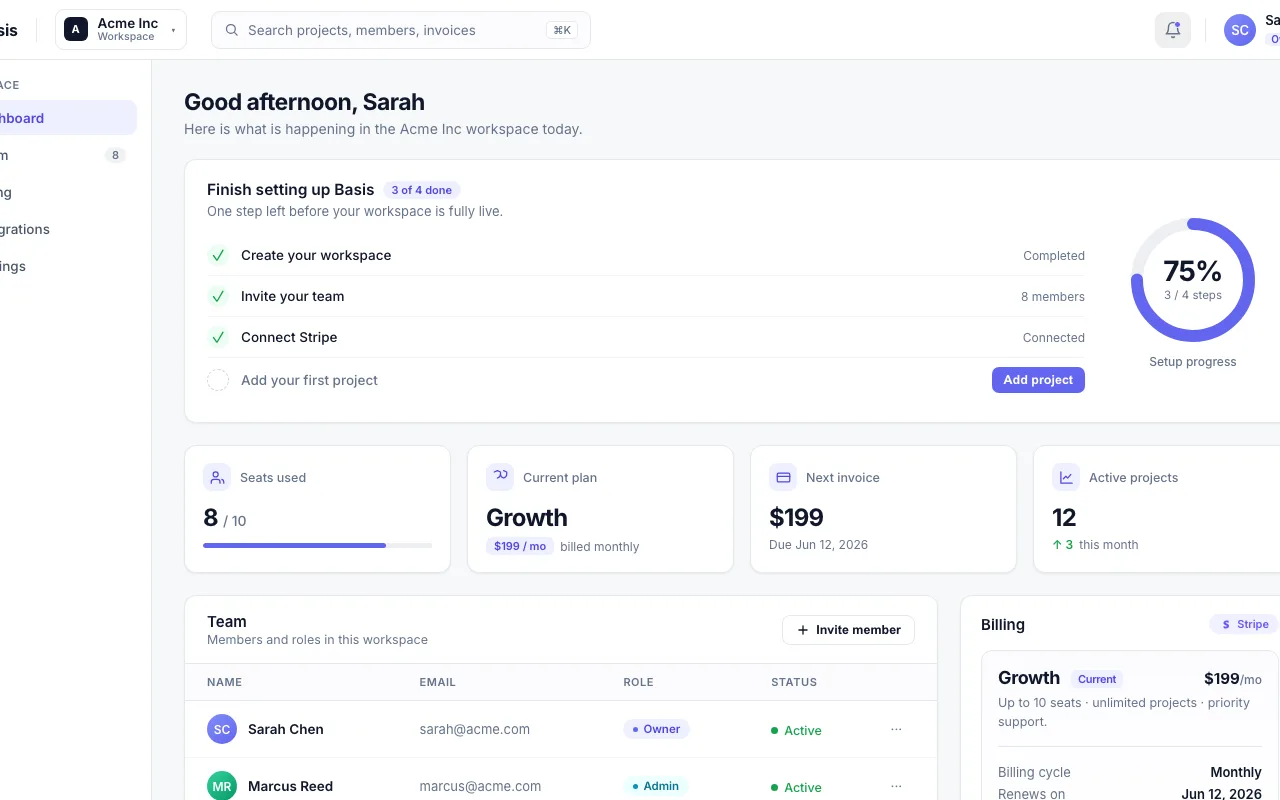Click the Invite member button
The height and width of the screenshot is (800, 1280).
[848, 630]
